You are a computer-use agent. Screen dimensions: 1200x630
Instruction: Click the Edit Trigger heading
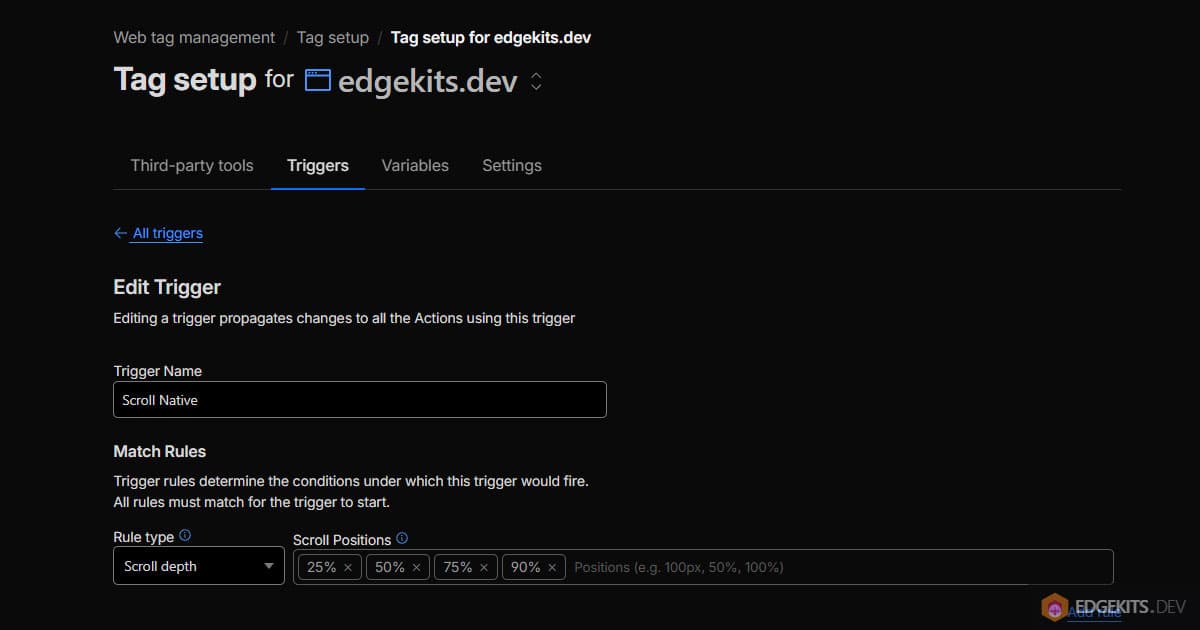pos(167,287)
